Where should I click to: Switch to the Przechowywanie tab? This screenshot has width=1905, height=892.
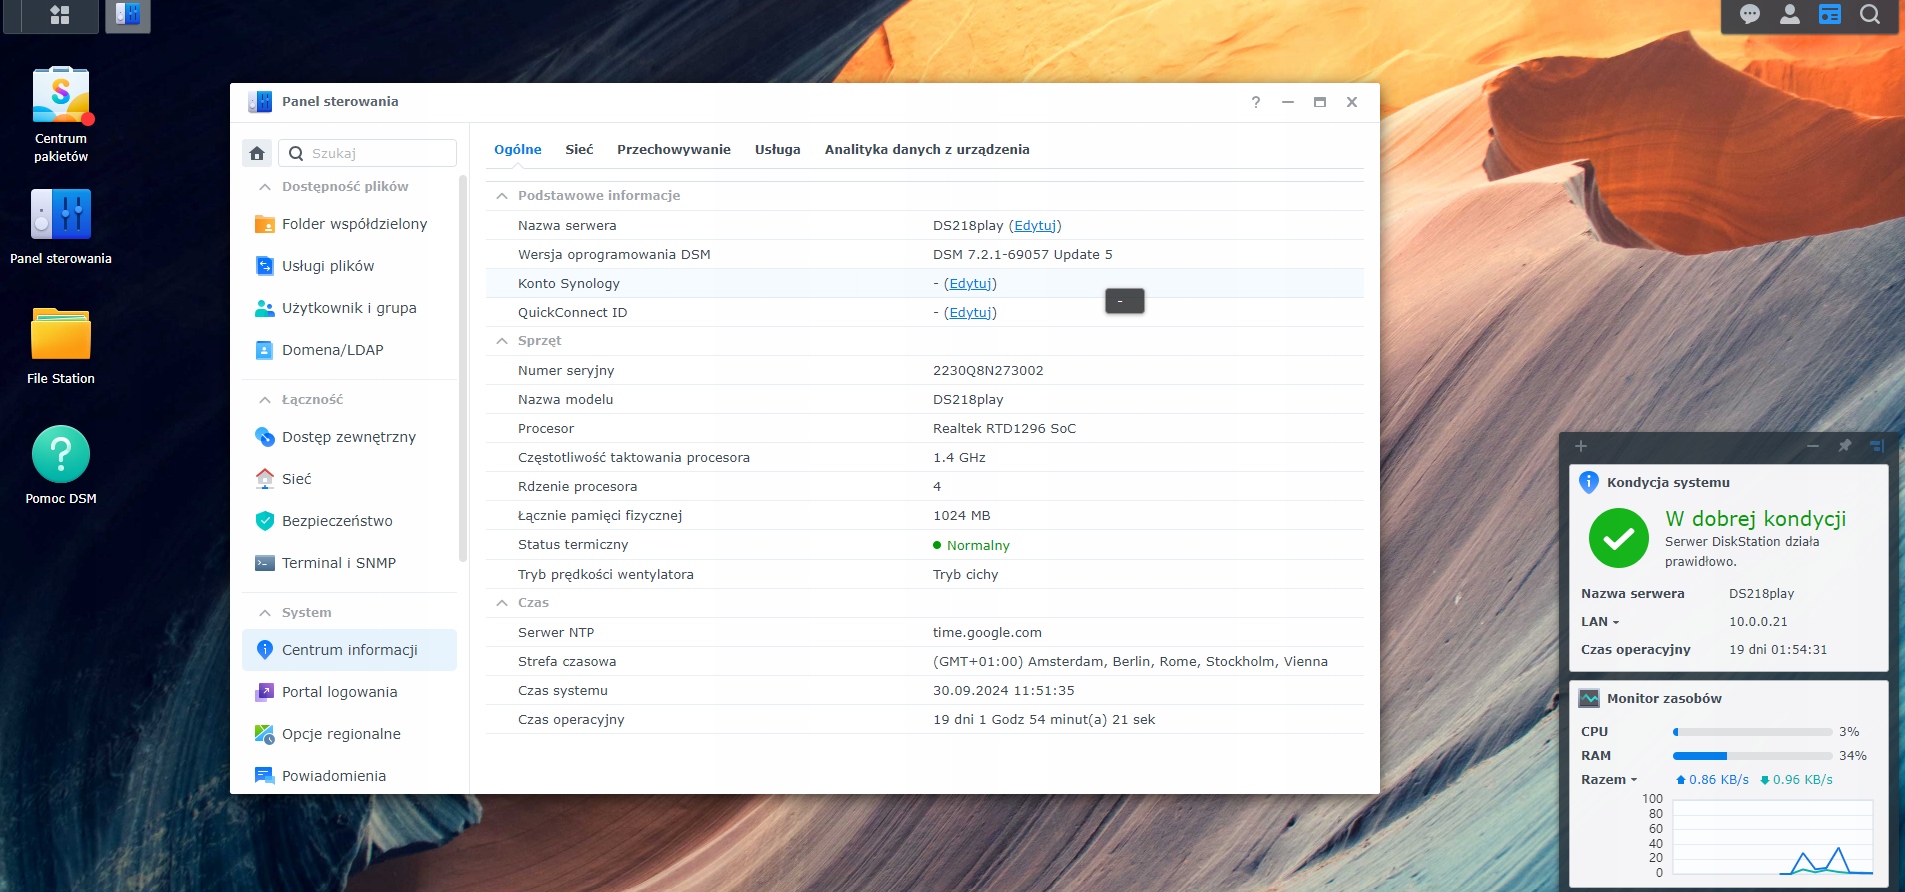pyautogui.click(x=674, y=150)
